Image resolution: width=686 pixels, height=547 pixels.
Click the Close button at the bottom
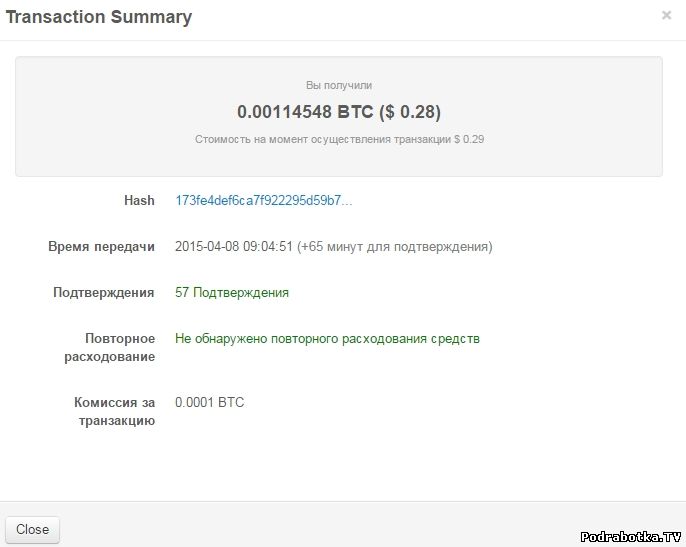(32, 529)
